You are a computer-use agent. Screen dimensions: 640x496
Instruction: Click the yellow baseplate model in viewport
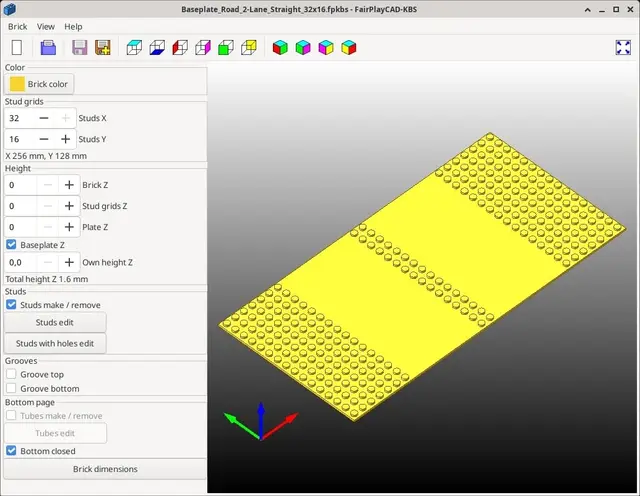tap(422, 276)
